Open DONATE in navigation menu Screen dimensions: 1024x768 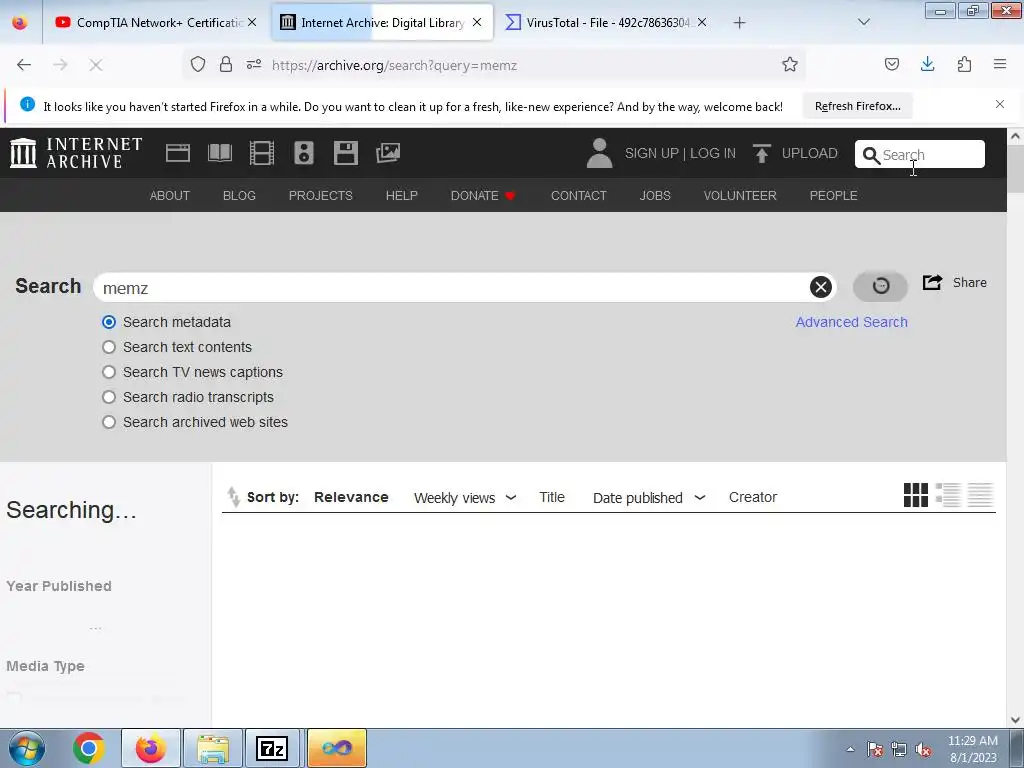pos(483,195)
